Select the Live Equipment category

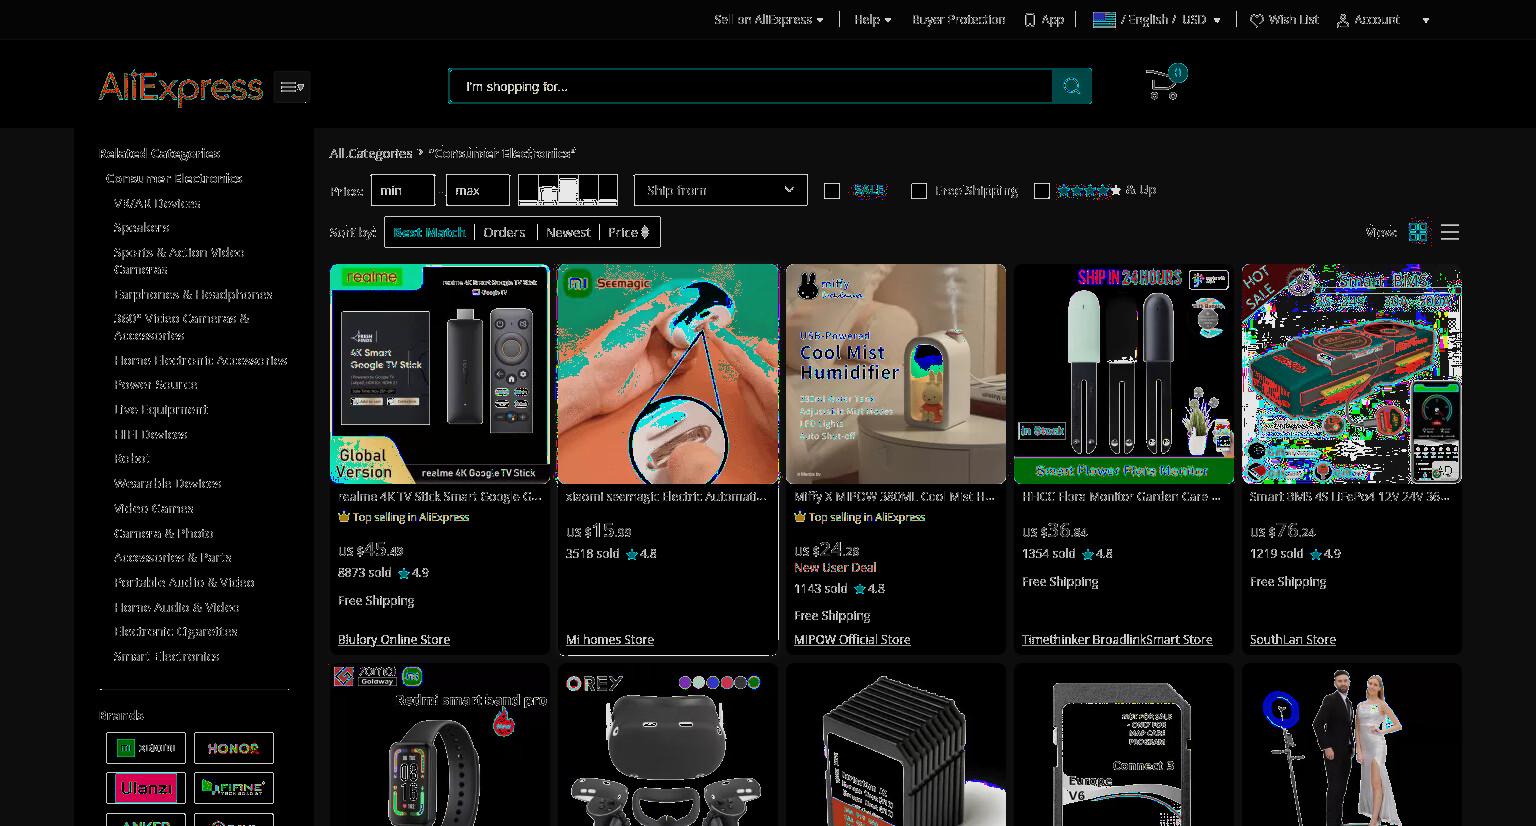(x=161, y=410)
